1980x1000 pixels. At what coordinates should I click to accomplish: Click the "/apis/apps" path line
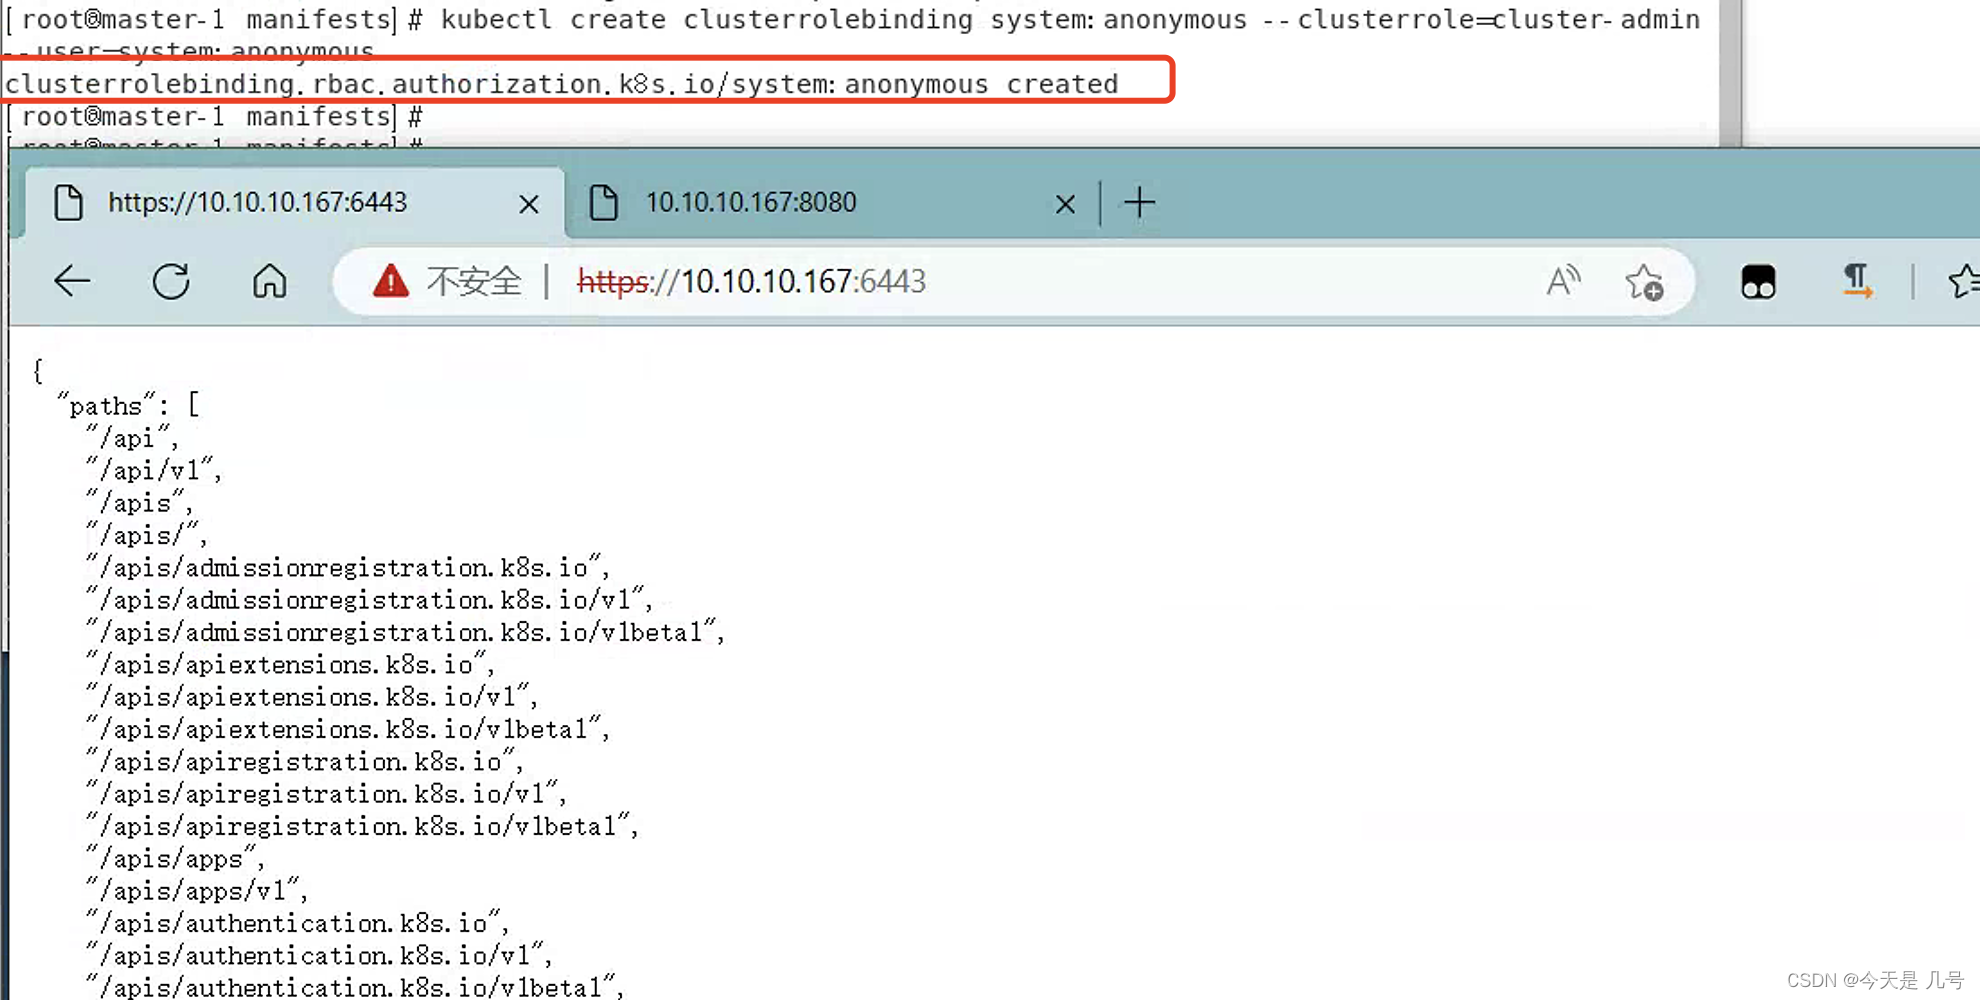coord(175,858)
